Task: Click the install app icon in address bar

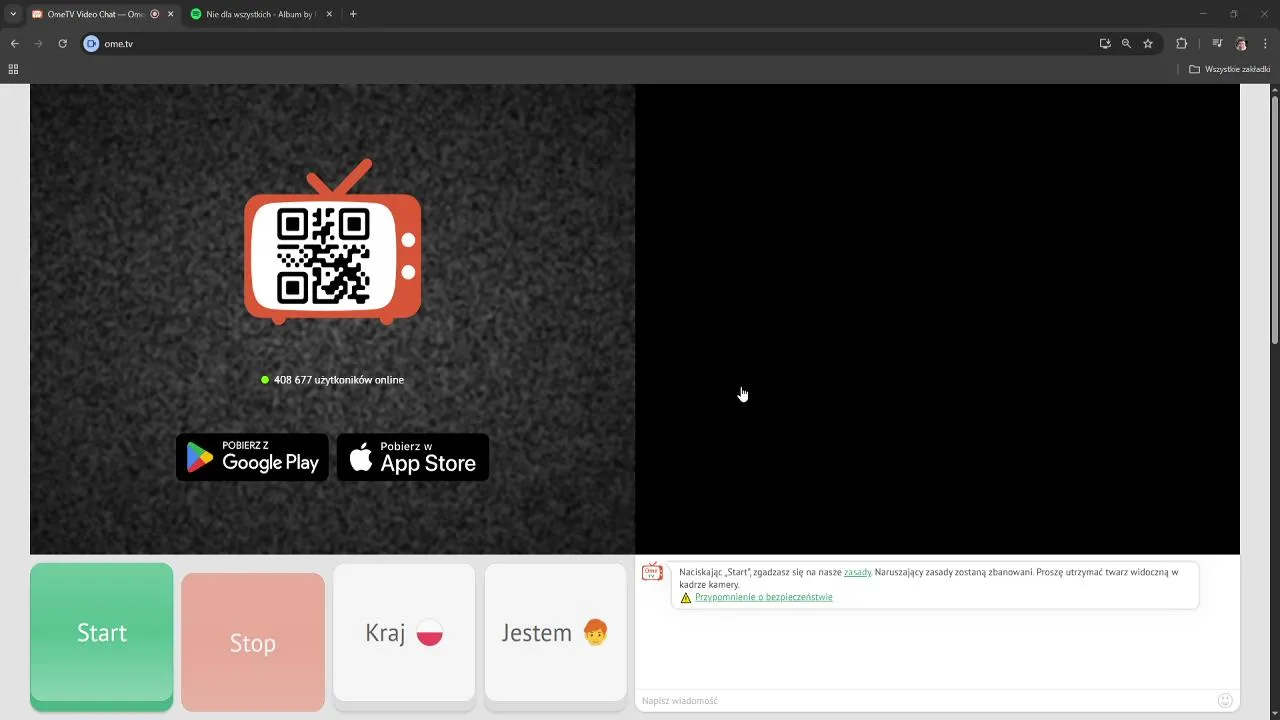Action: tap(1105, 44)
